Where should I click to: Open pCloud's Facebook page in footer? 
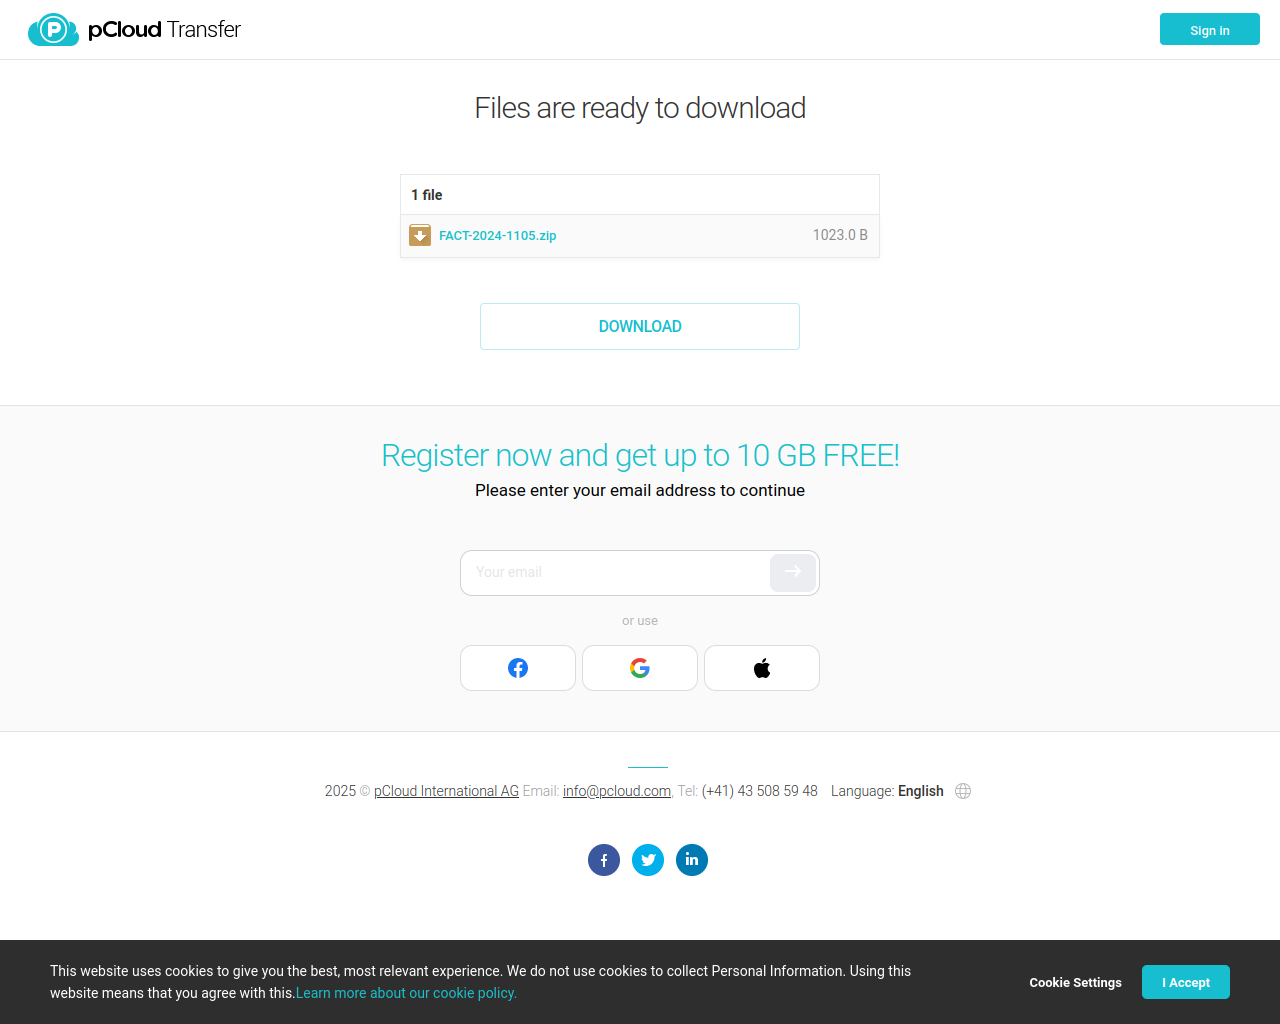click(x=604, y=860)
